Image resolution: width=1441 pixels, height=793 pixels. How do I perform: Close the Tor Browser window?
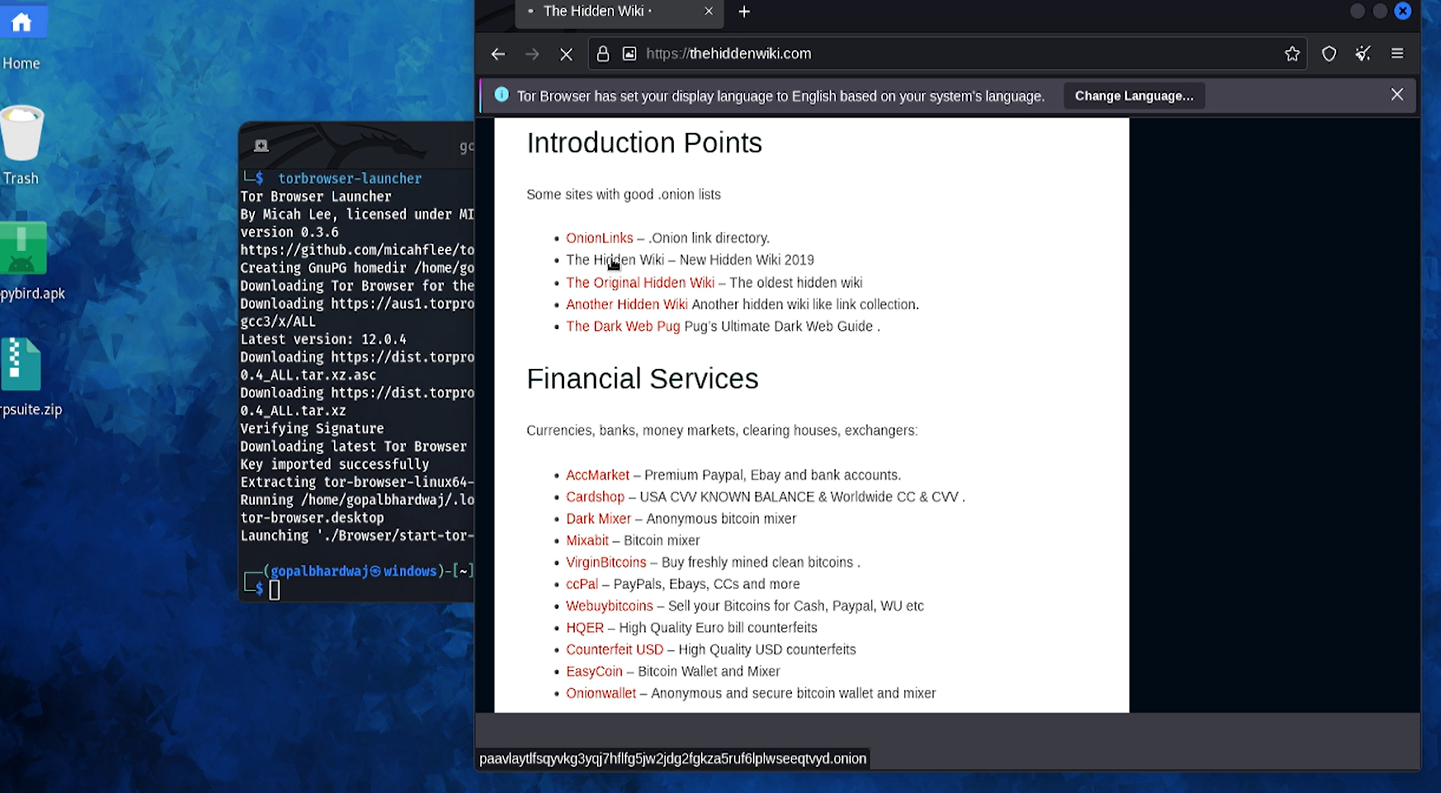tap(1403, 11)
